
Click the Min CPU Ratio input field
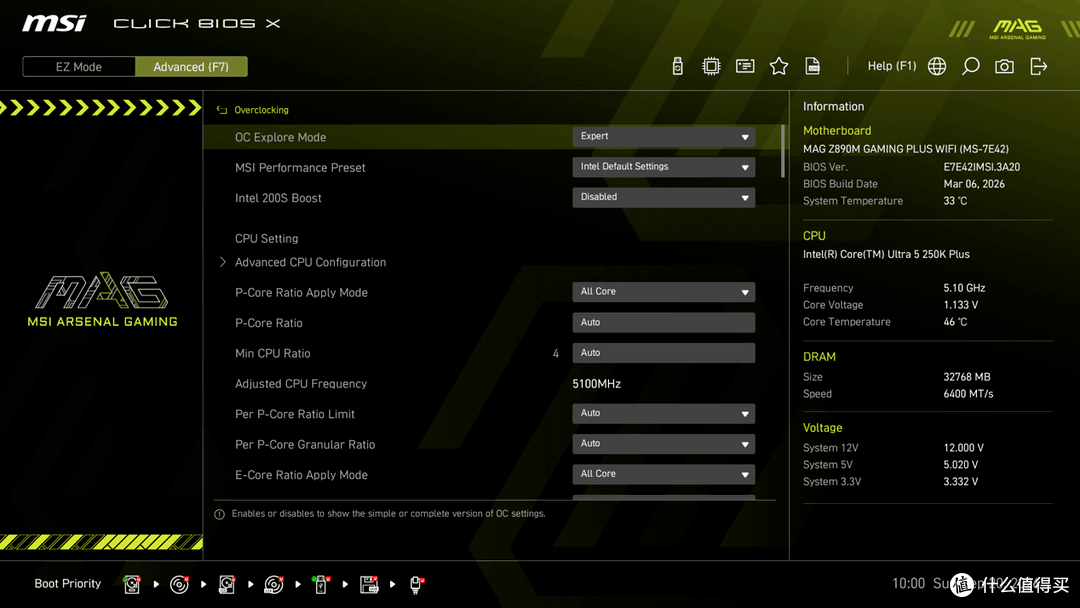[x=663, y=353]
